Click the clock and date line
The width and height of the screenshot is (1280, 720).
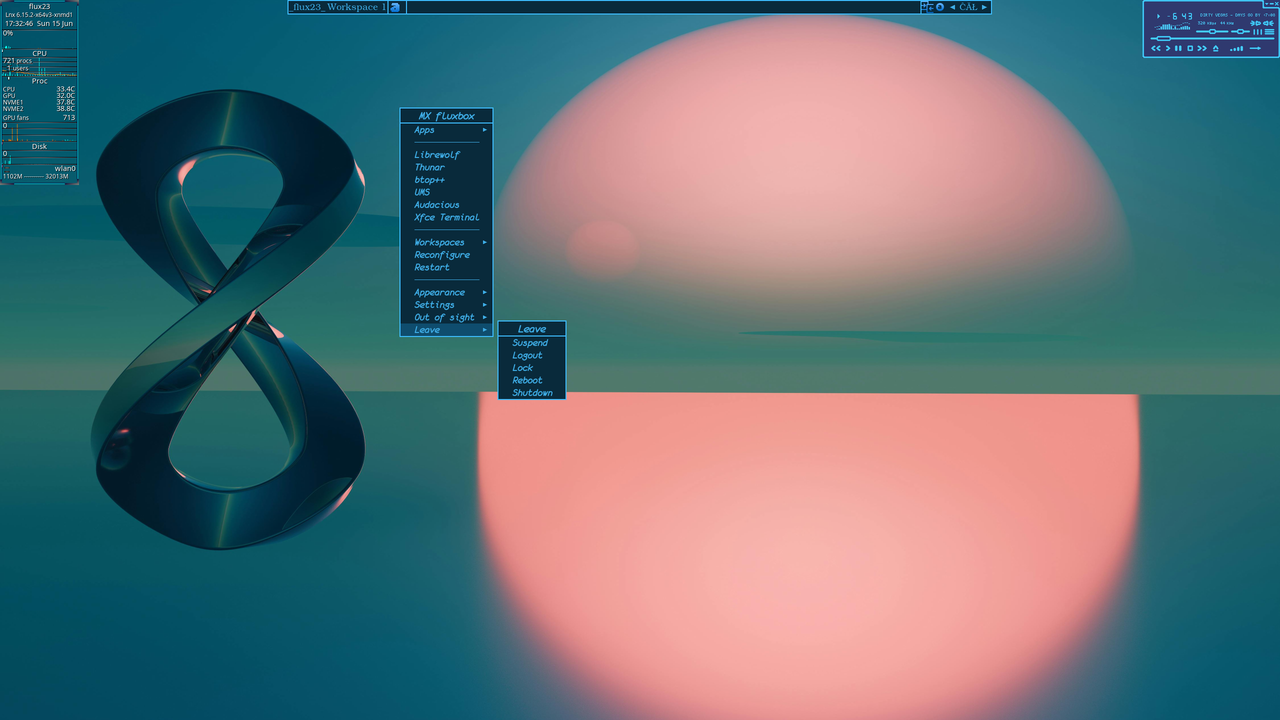click(39, 23)
